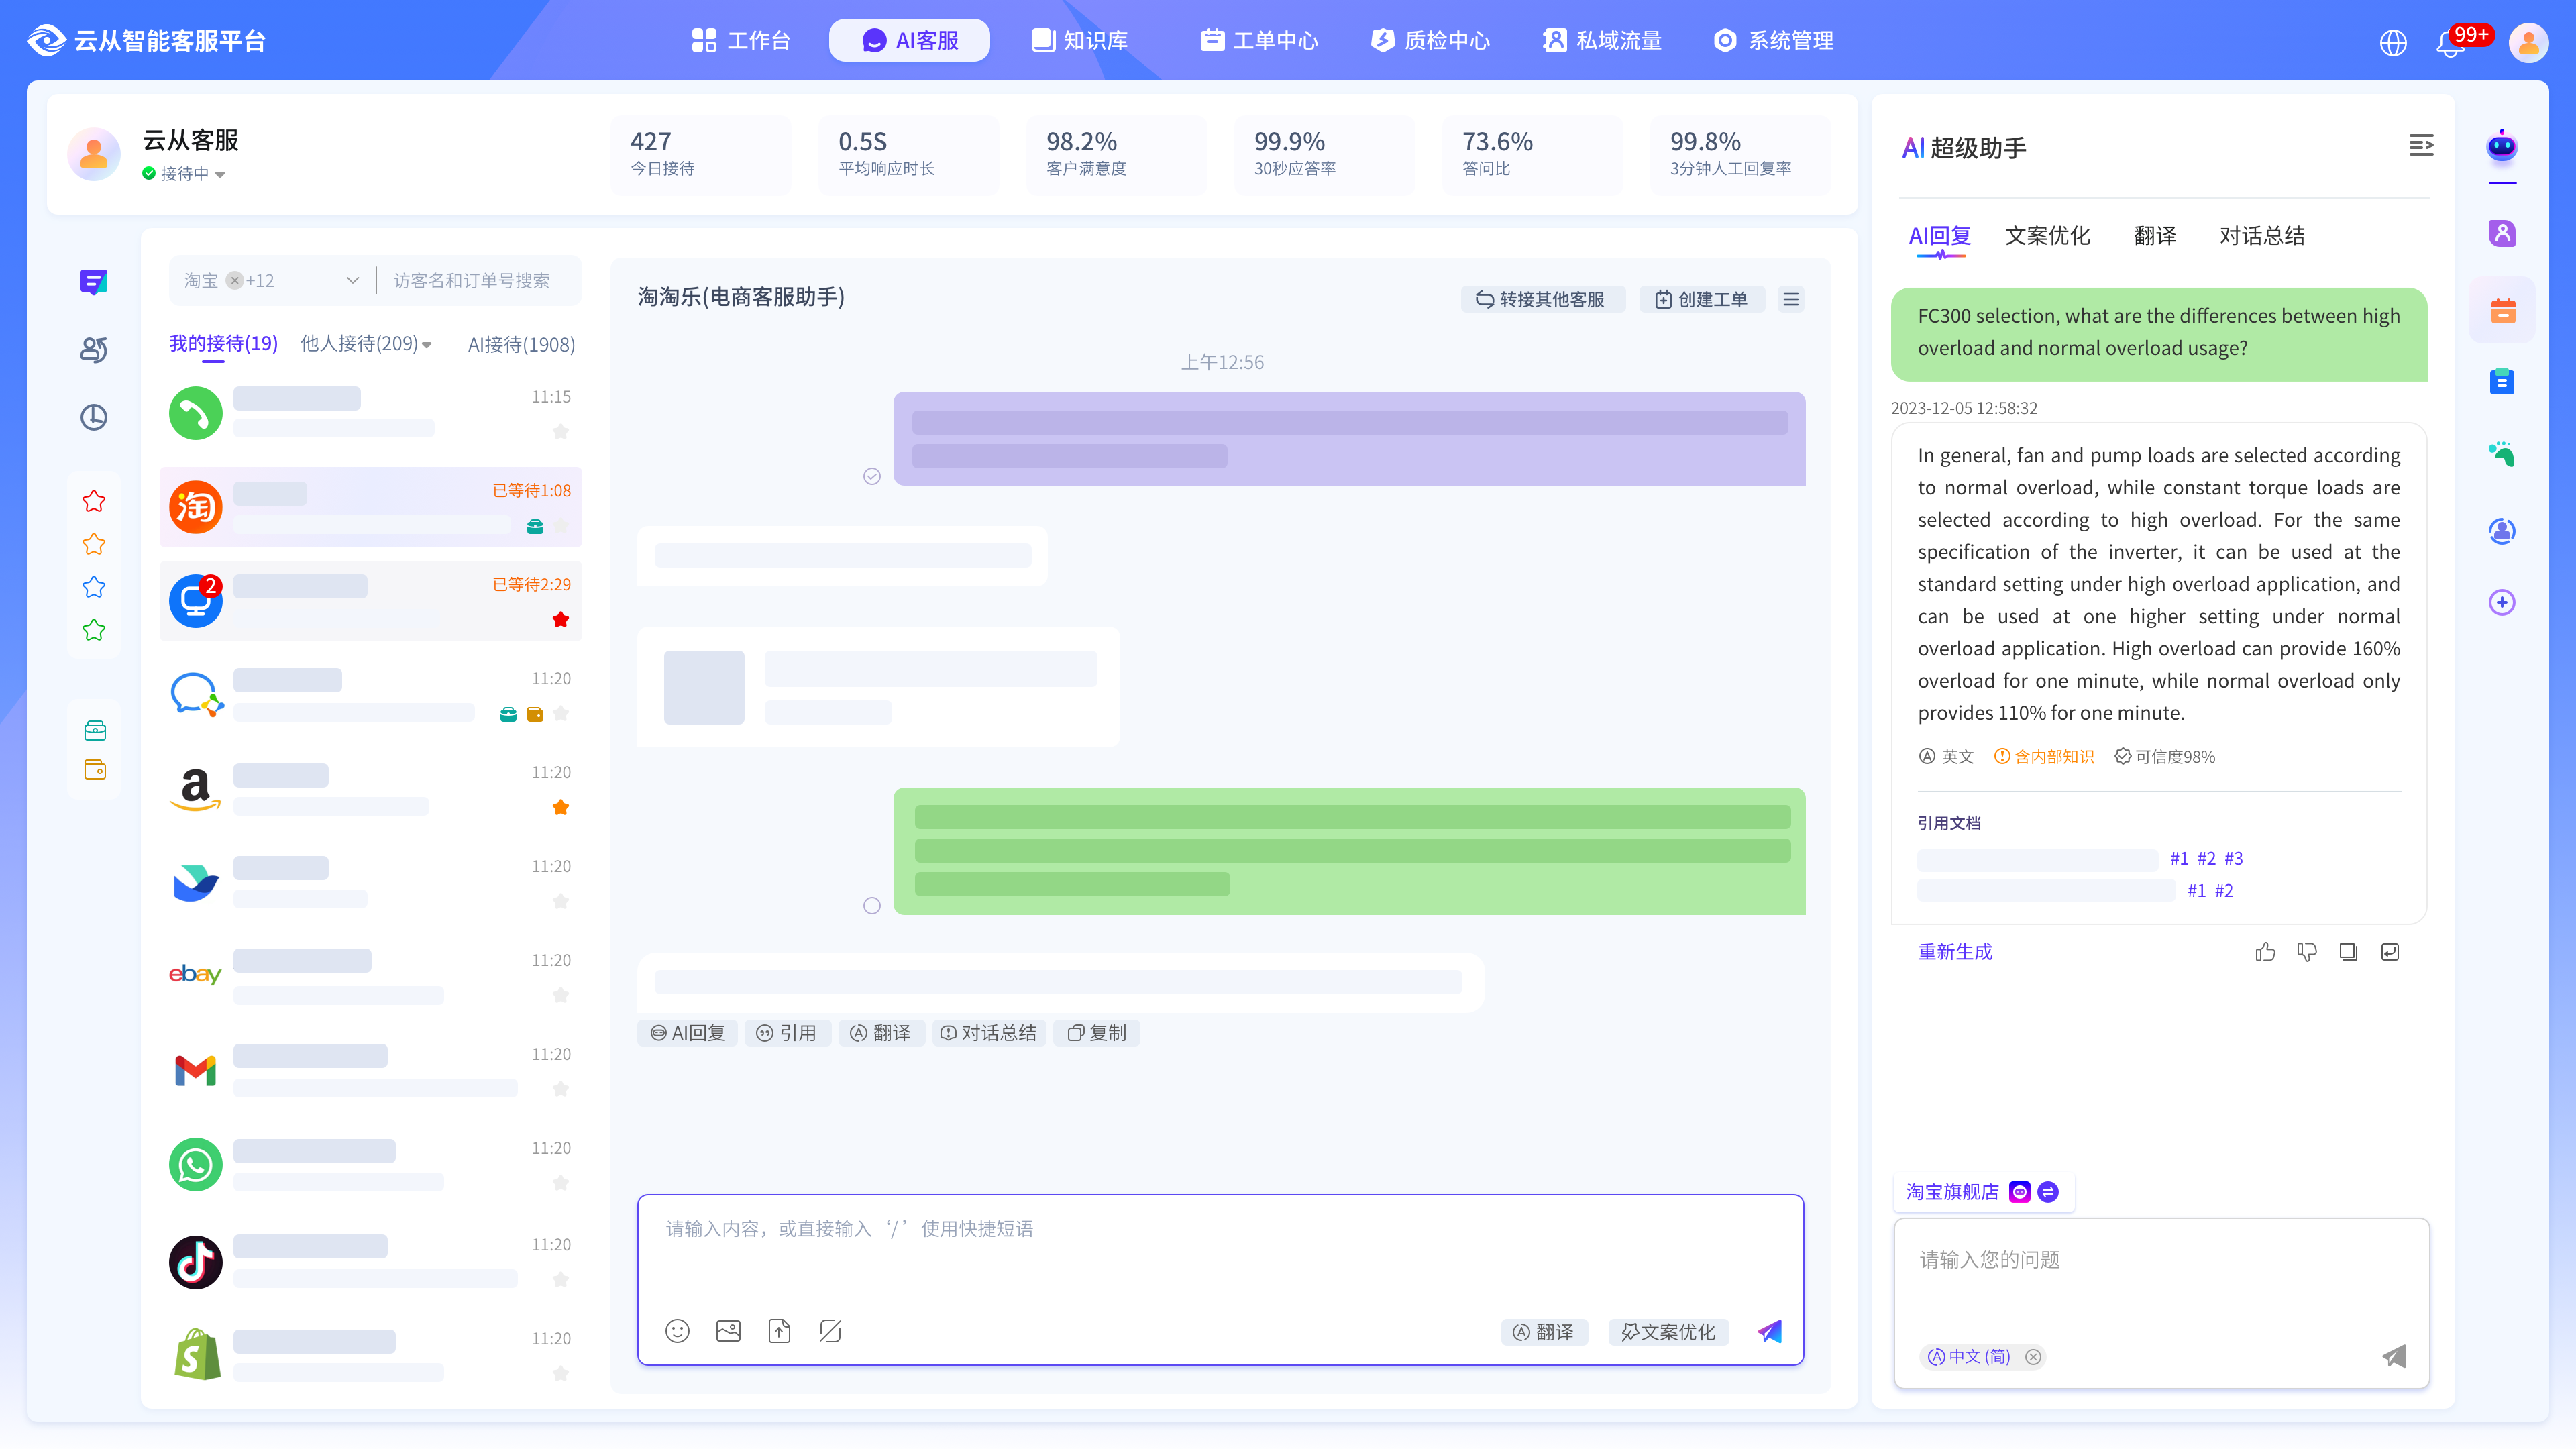Click the globe language icon in header

point(2393,43)
